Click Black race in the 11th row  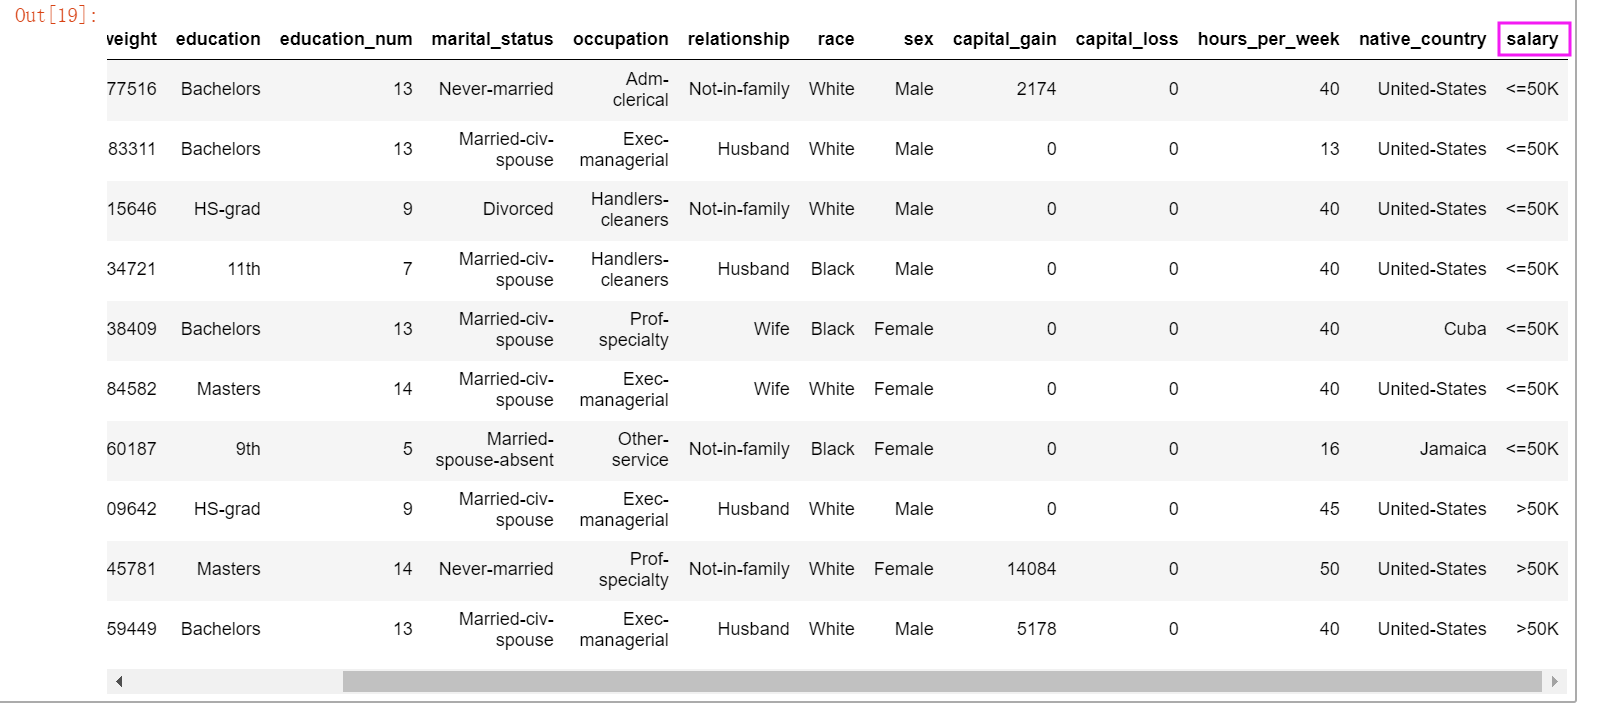(x=832, y=269)
